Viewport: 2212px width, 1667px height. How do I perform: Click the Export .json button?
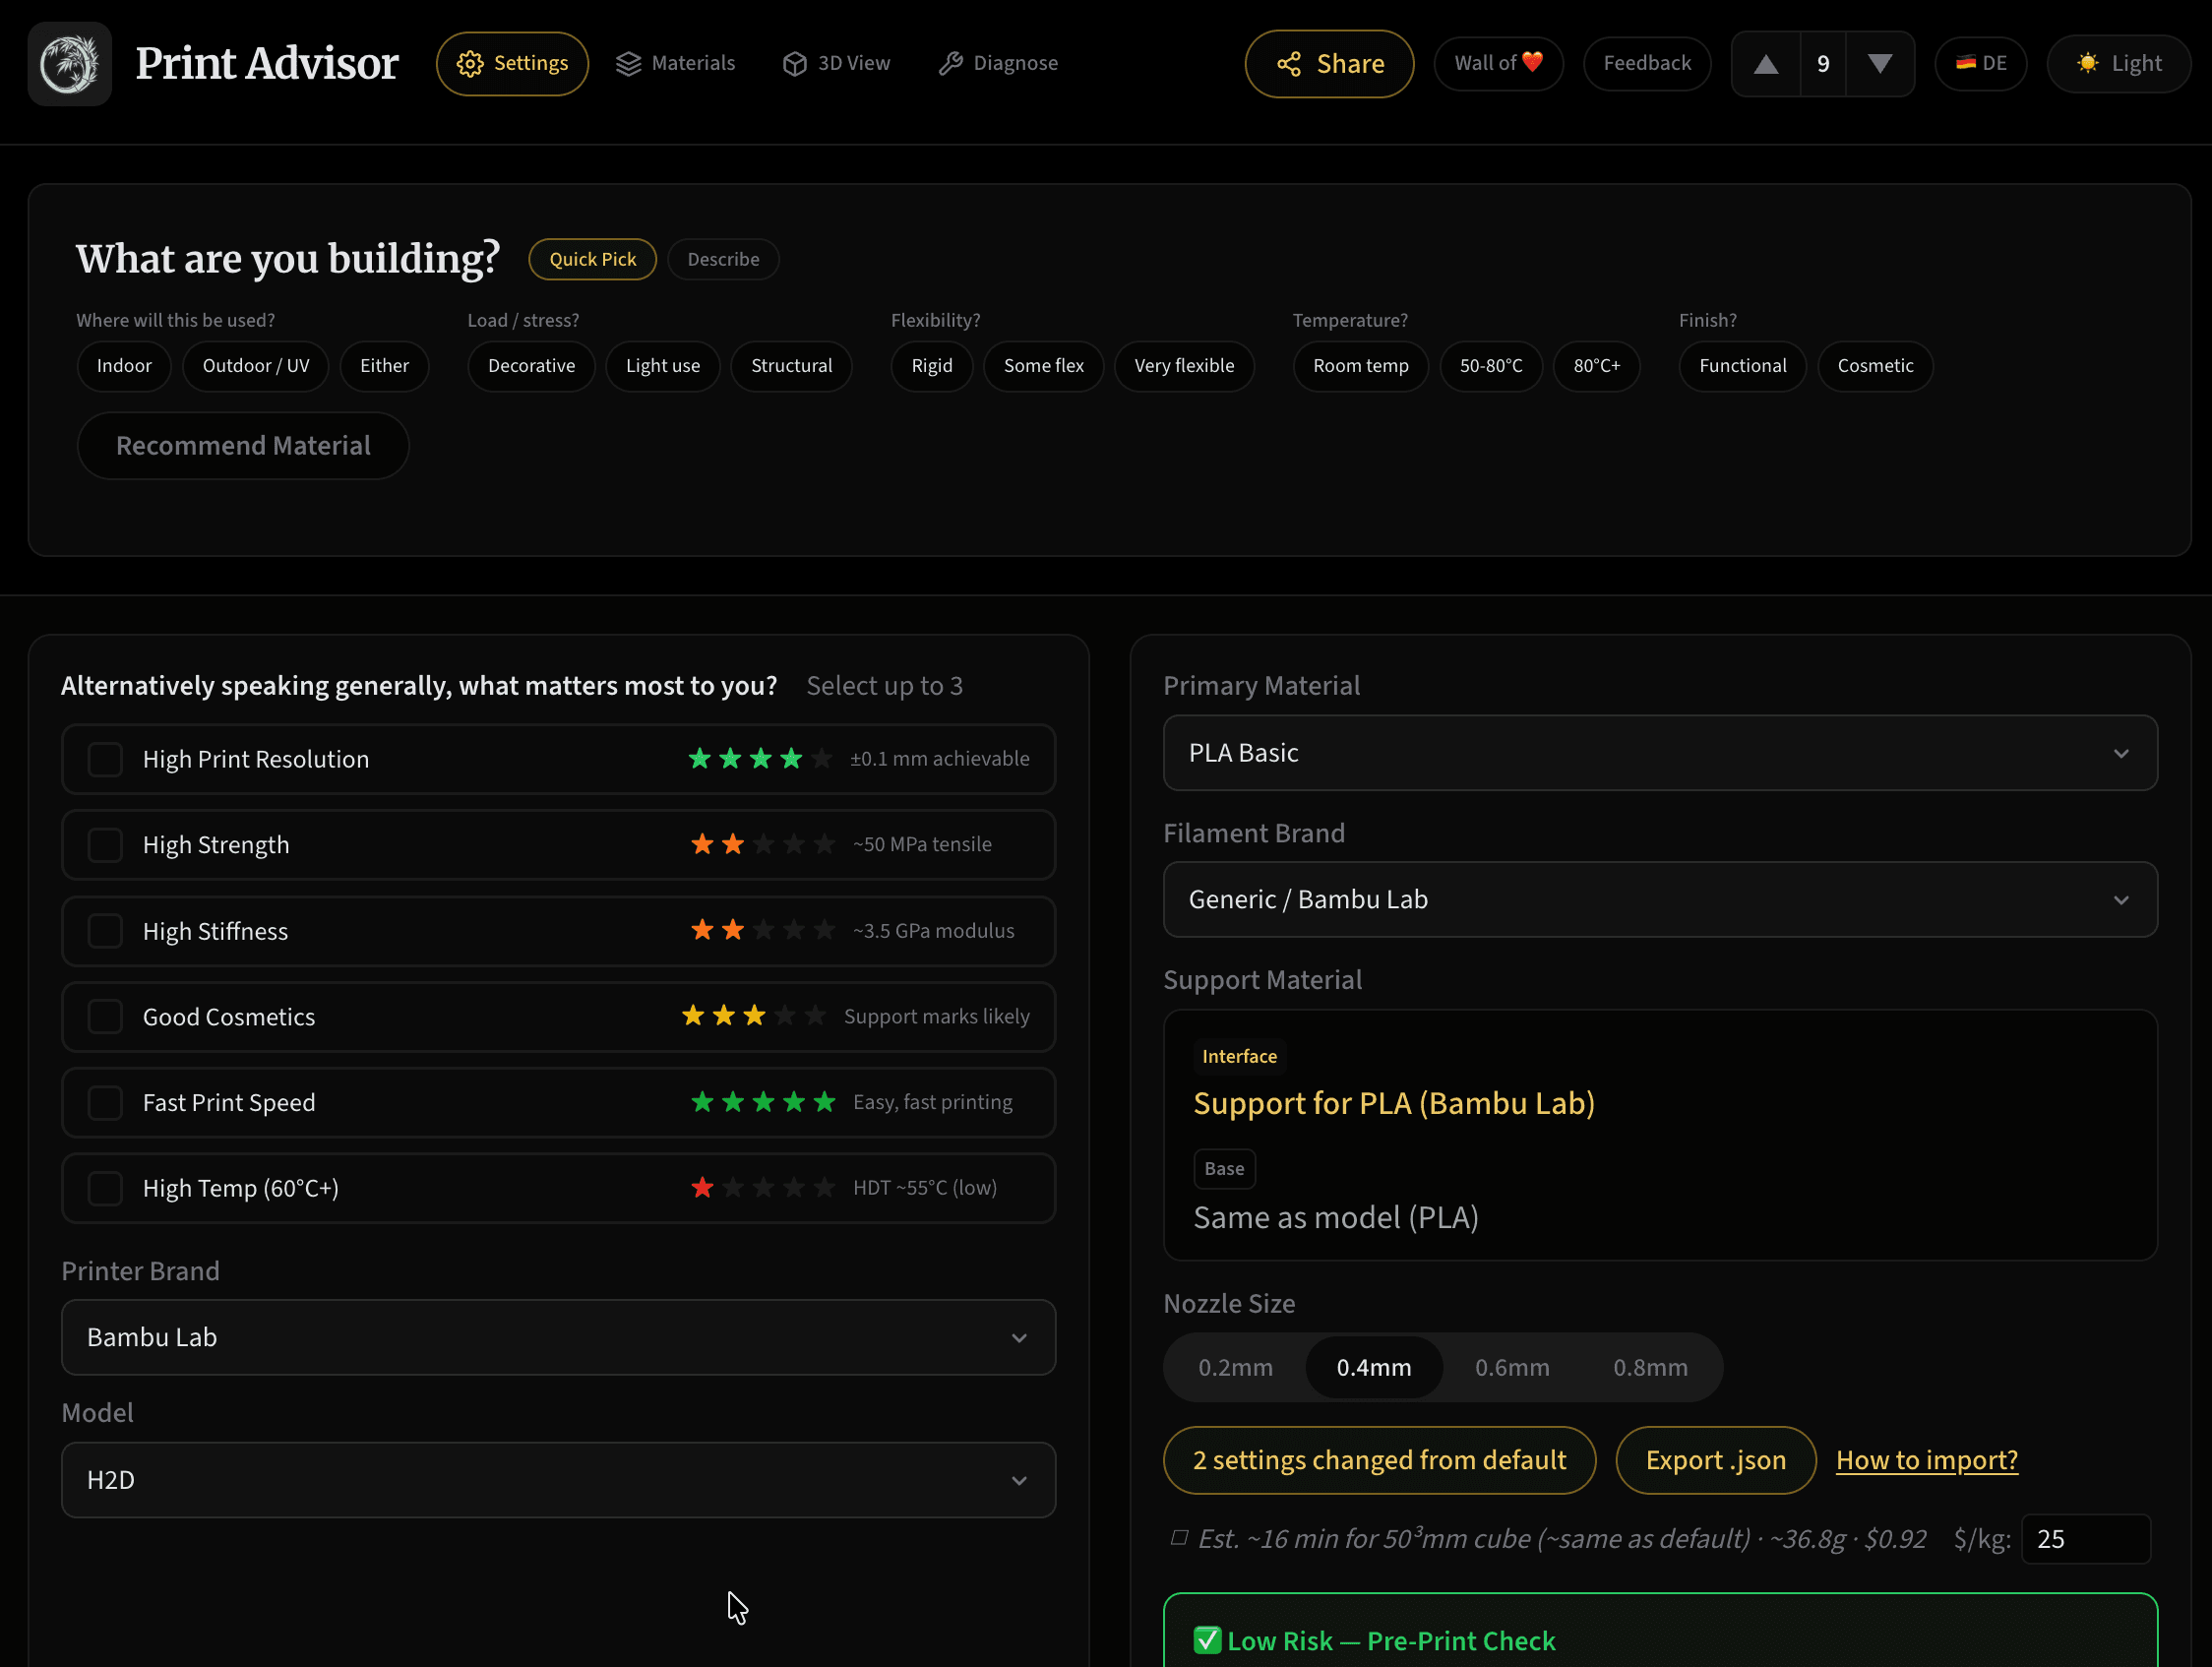[1715, 1460]
